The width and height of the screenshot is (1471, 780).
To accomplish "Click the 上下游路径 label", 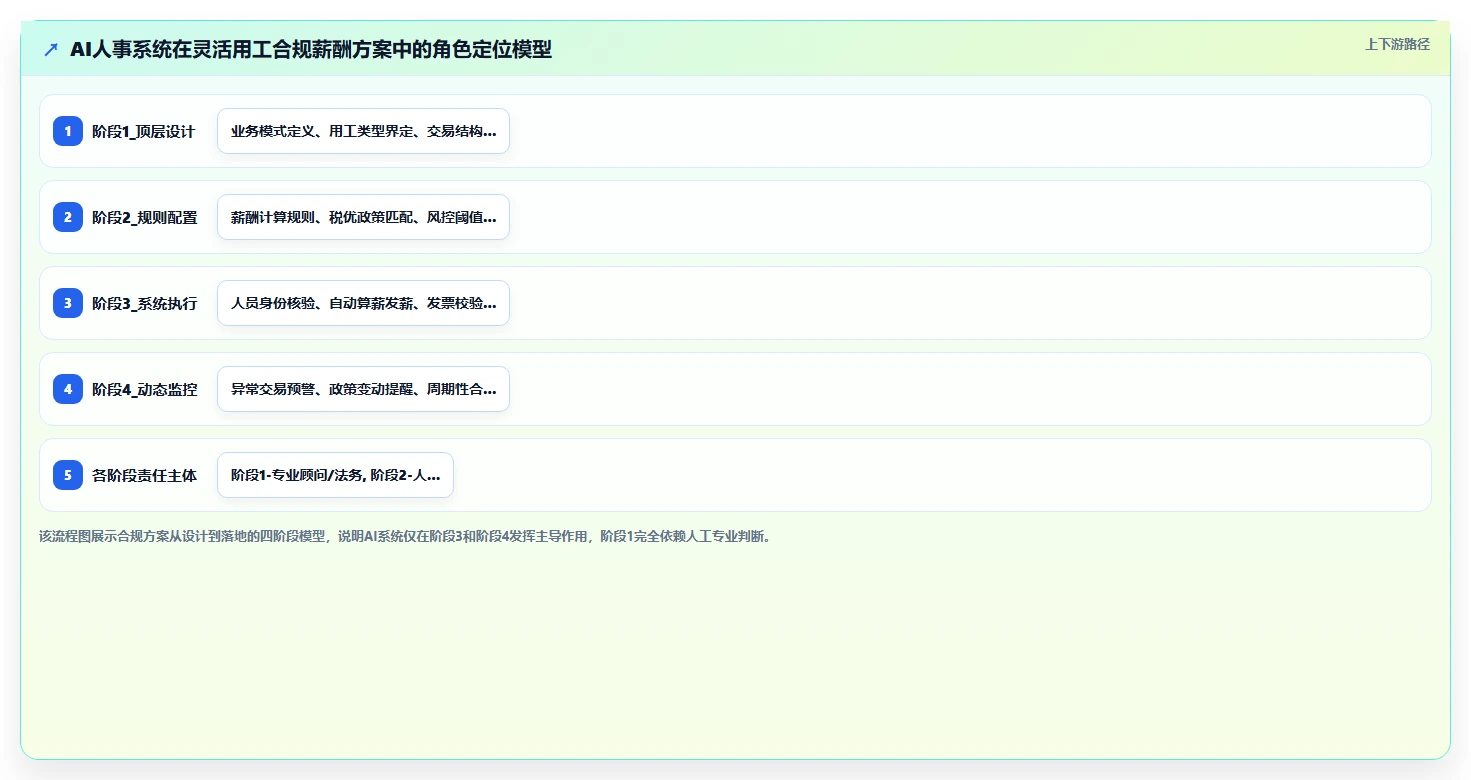I will (x=1397, y=44).
